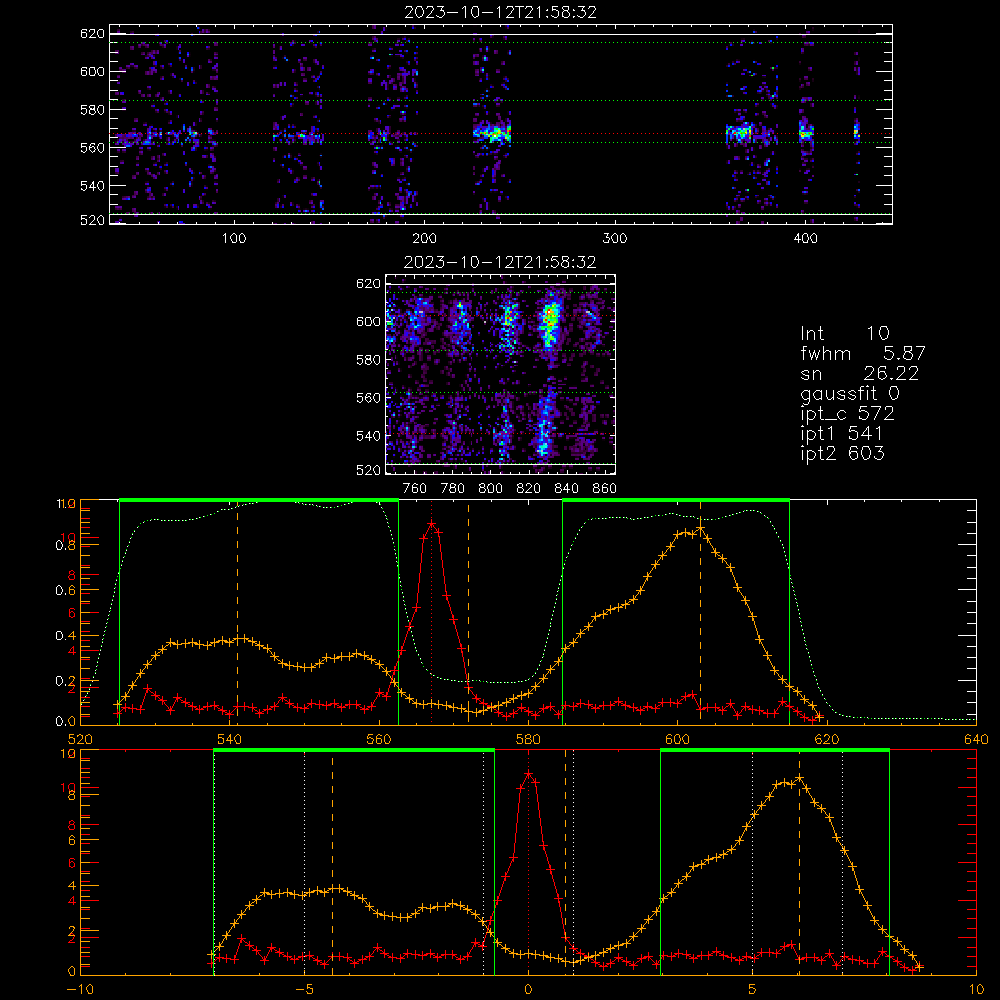Image resolution: width=1000 pixels, height=1000 pixels.
Task: Click the '760' x-axis label of middle image
Action: tap(415, 489)
